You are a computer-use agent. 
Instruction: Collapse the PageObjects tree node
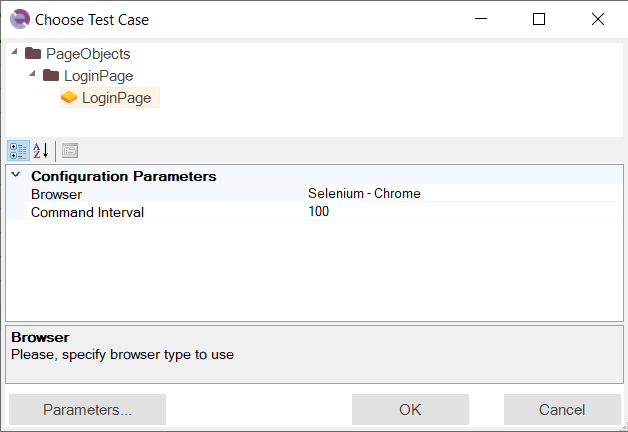coord(14,51)
